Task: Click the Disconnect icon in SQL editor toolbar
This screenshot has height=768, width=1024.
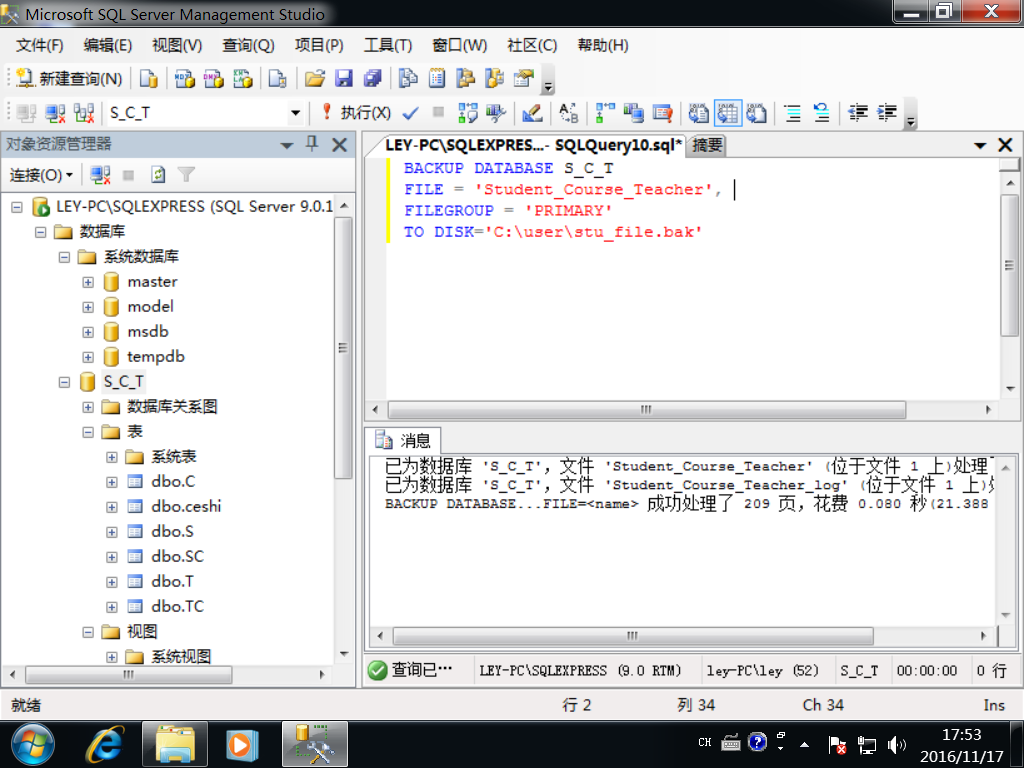Action: point(55,113)
